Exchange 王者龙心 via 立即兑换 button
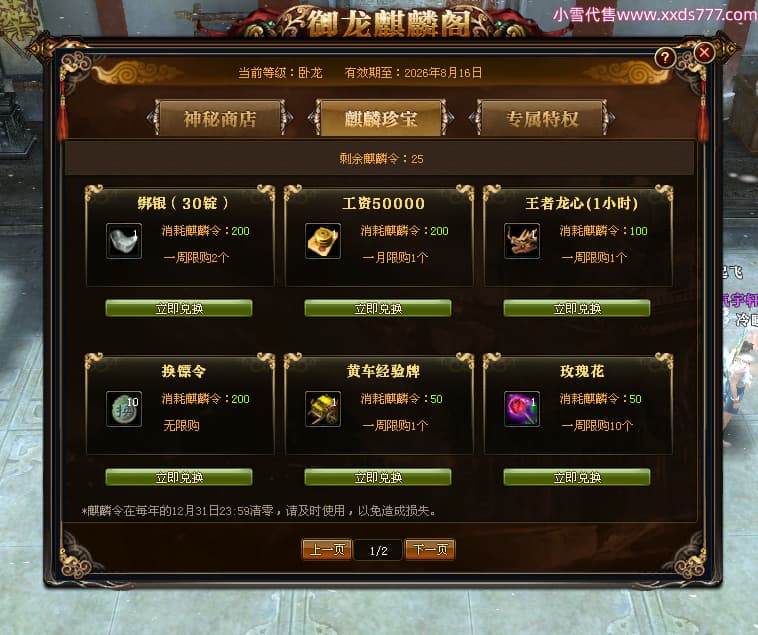The height and width of the screenshot is (635, 758). 577,308
